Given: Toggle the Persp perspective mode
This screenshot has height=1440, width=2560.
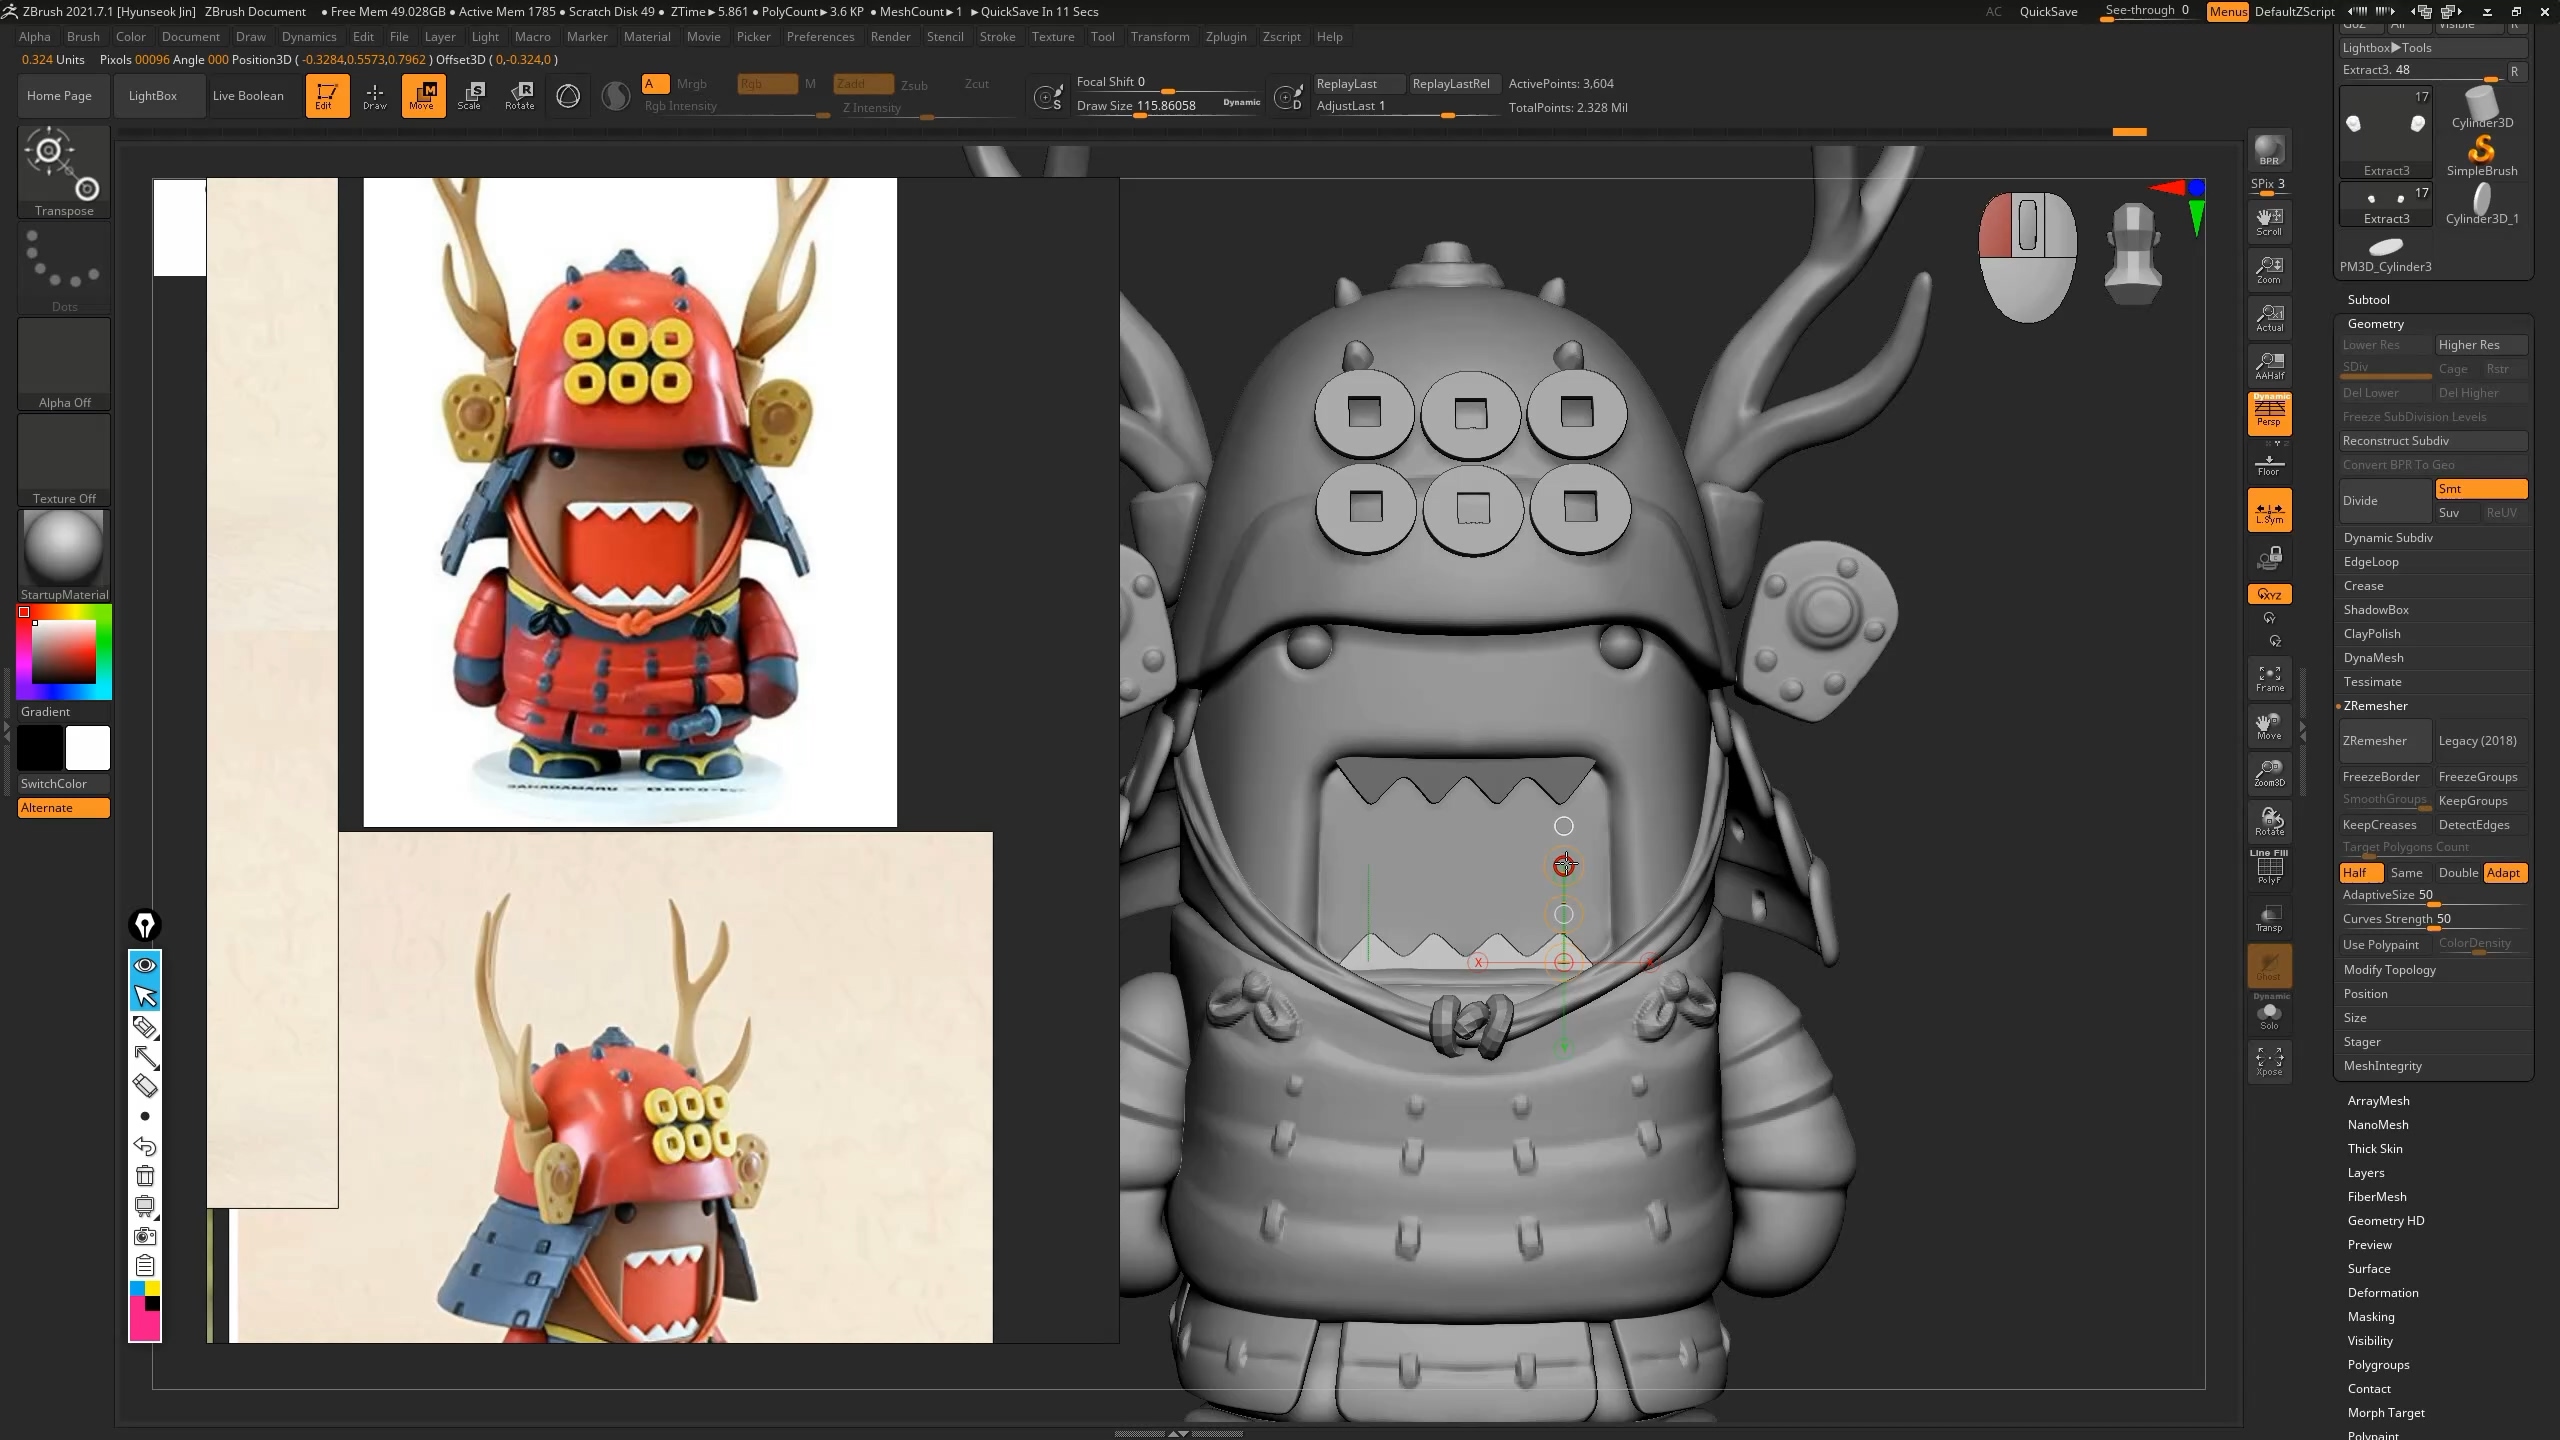Looking at the screenshot, I should [2269, 413].
